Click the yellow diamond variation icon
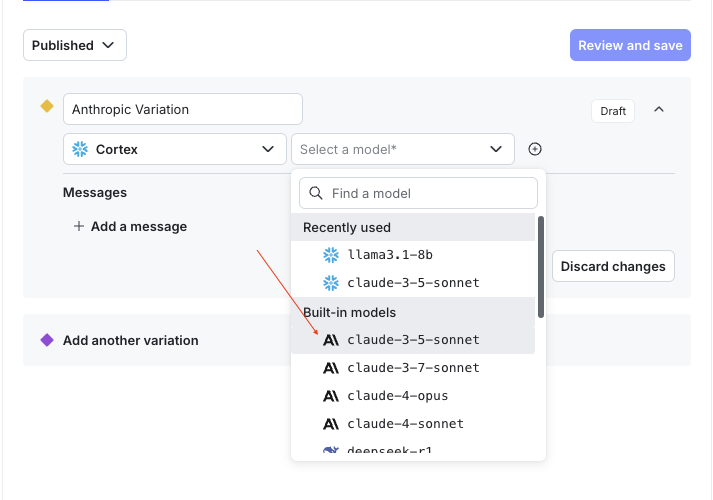713x500 pixels. 46,106
